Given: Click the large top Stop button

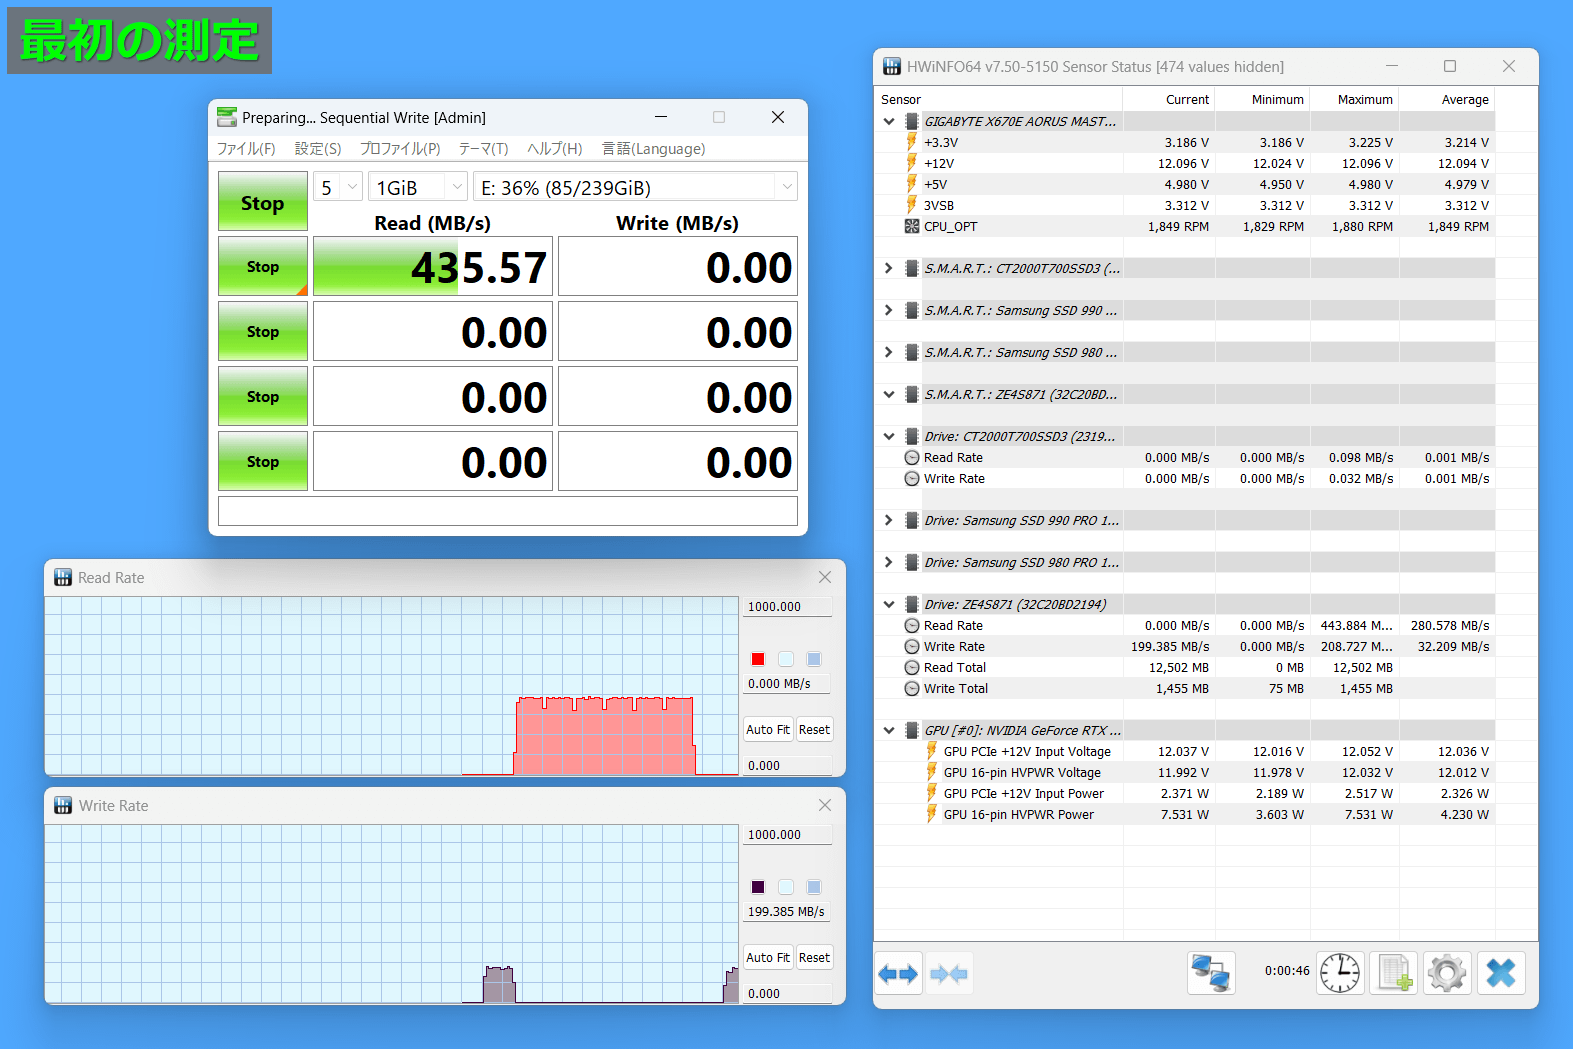Looking at the screenshot, I should 263,202.
